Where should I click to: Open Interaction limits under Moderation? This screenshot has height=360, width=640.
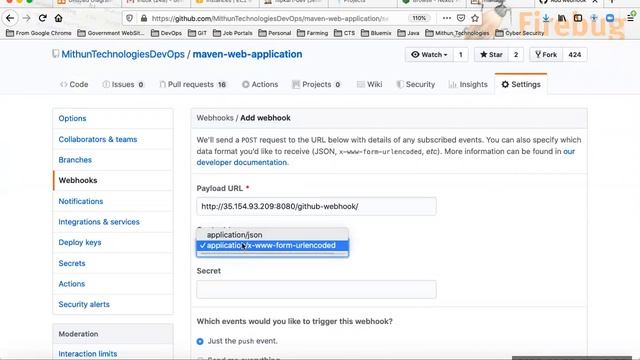88,354
